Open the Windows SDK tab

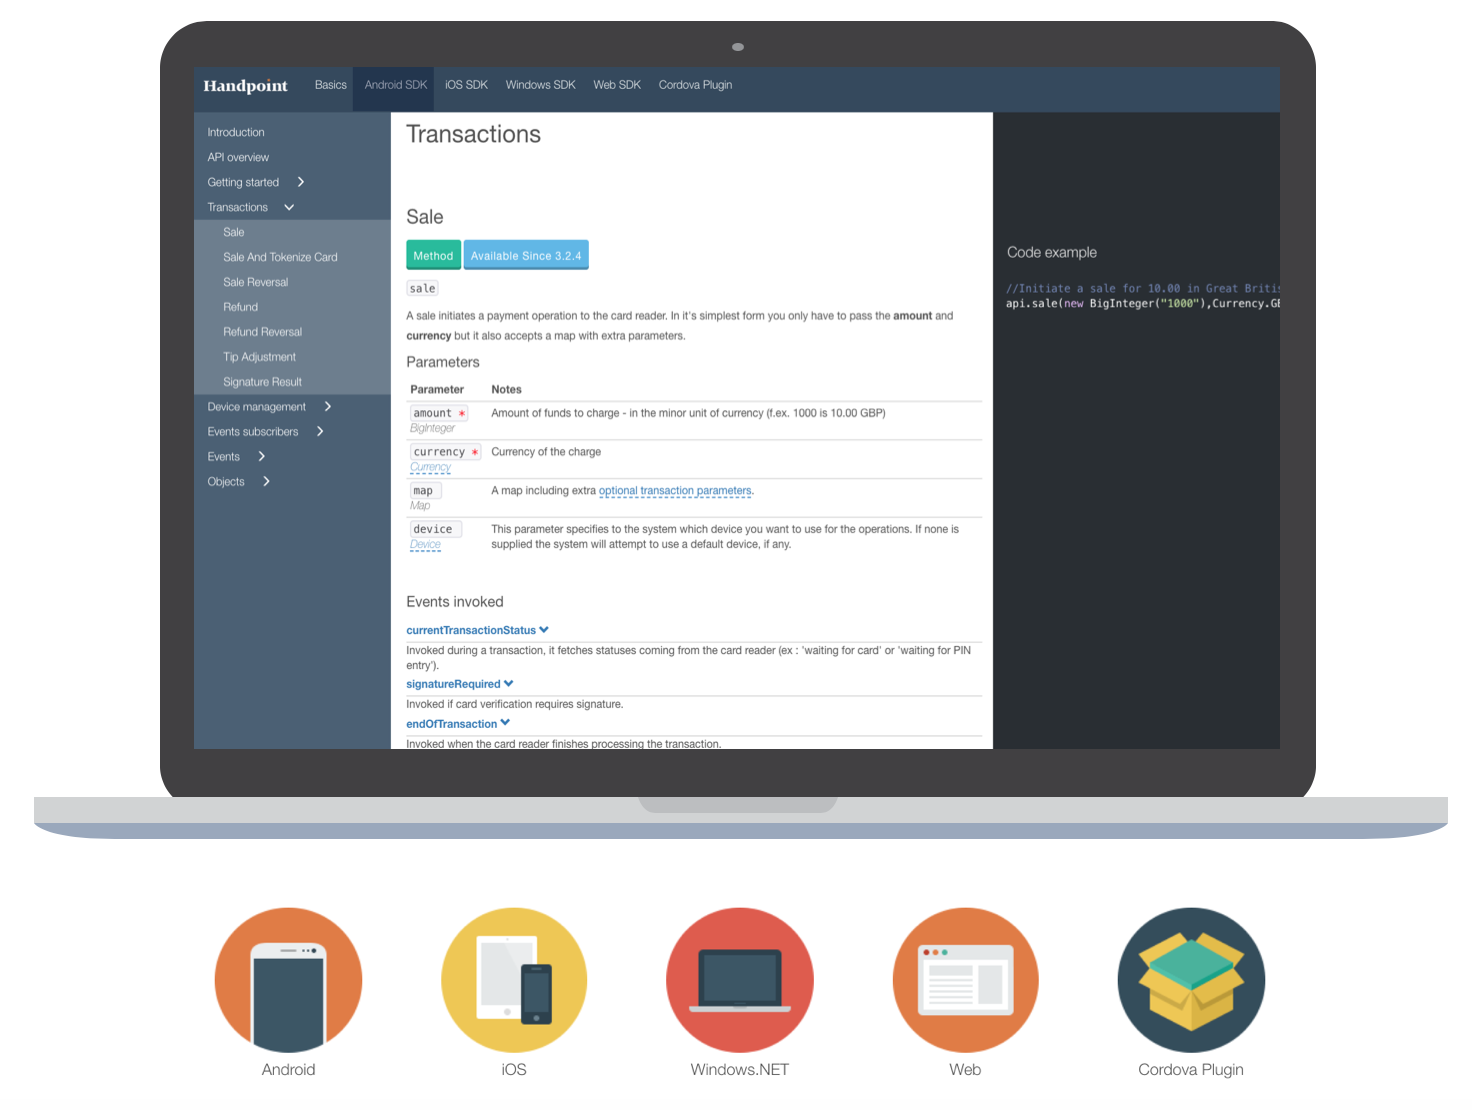pos(540,85)
